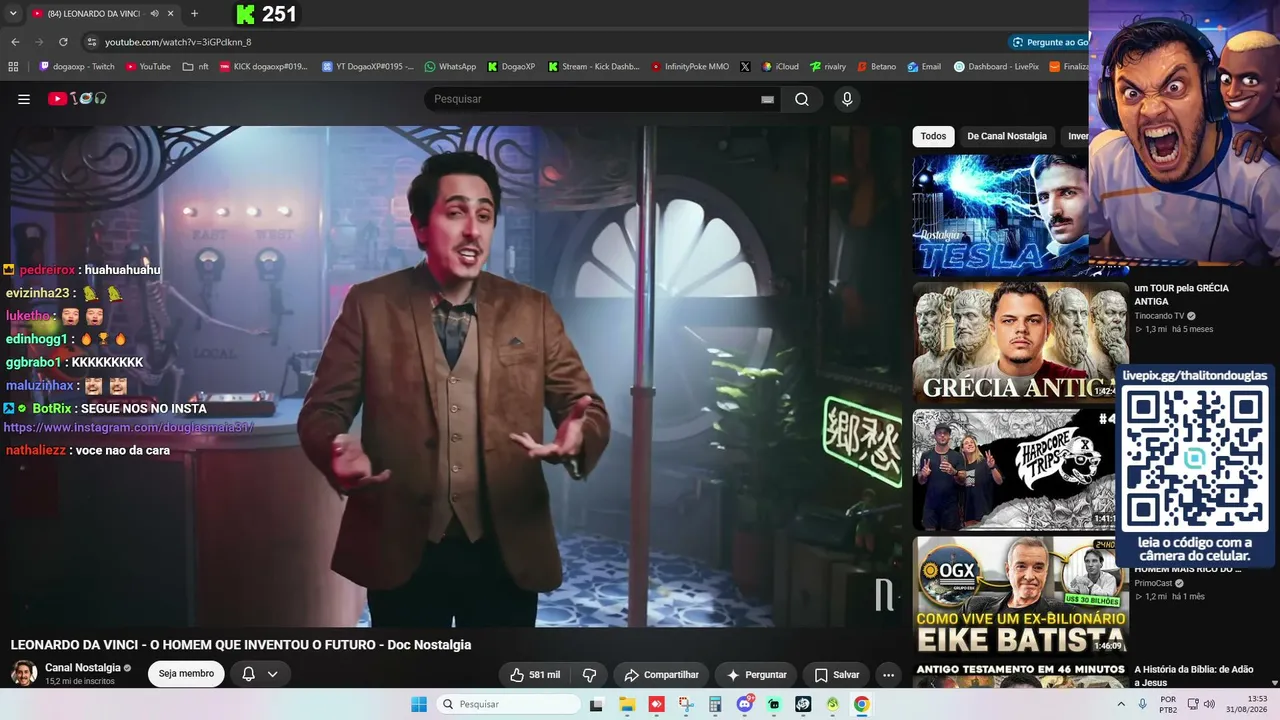The width and height of the screenshot is (1280, 720).
Task: Click the address bar URL
Action: tap(178, 42)
